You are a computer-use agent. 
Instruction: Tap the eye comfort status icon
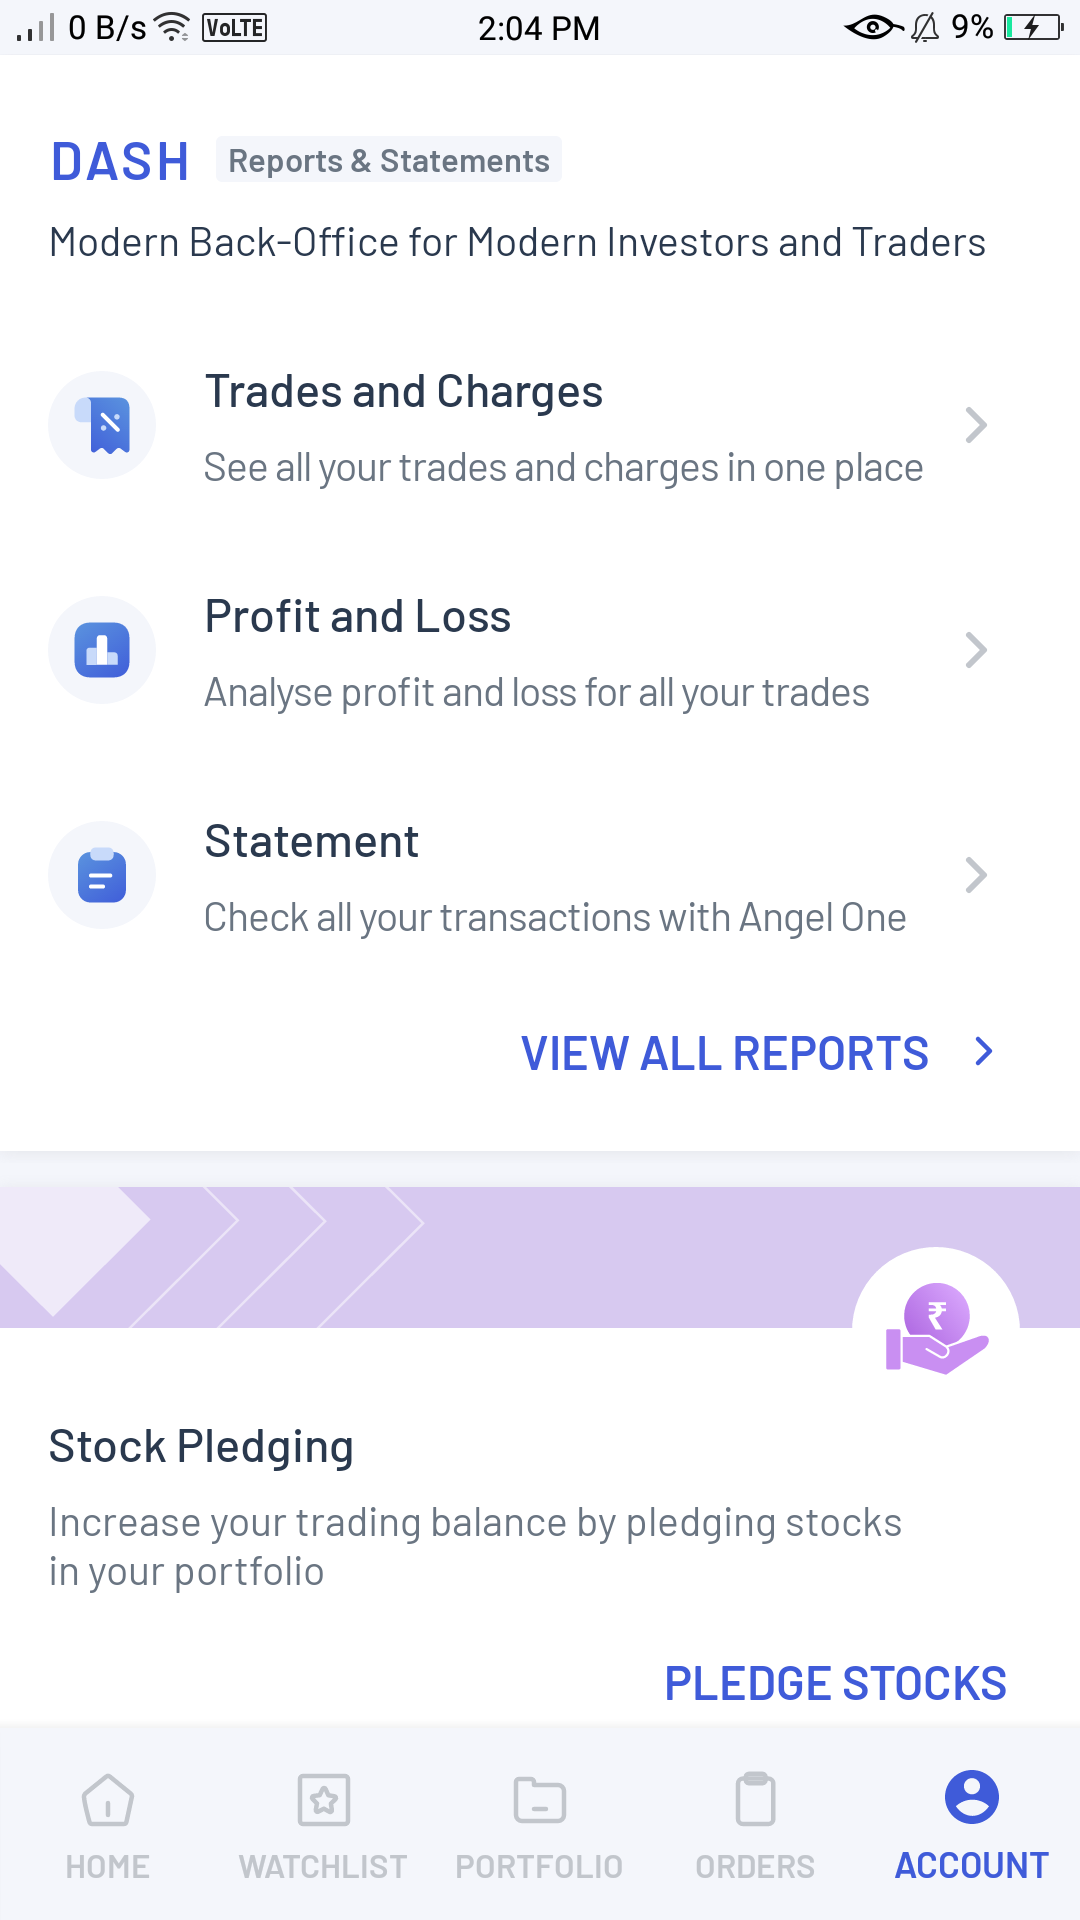click(x=872, y=28)
